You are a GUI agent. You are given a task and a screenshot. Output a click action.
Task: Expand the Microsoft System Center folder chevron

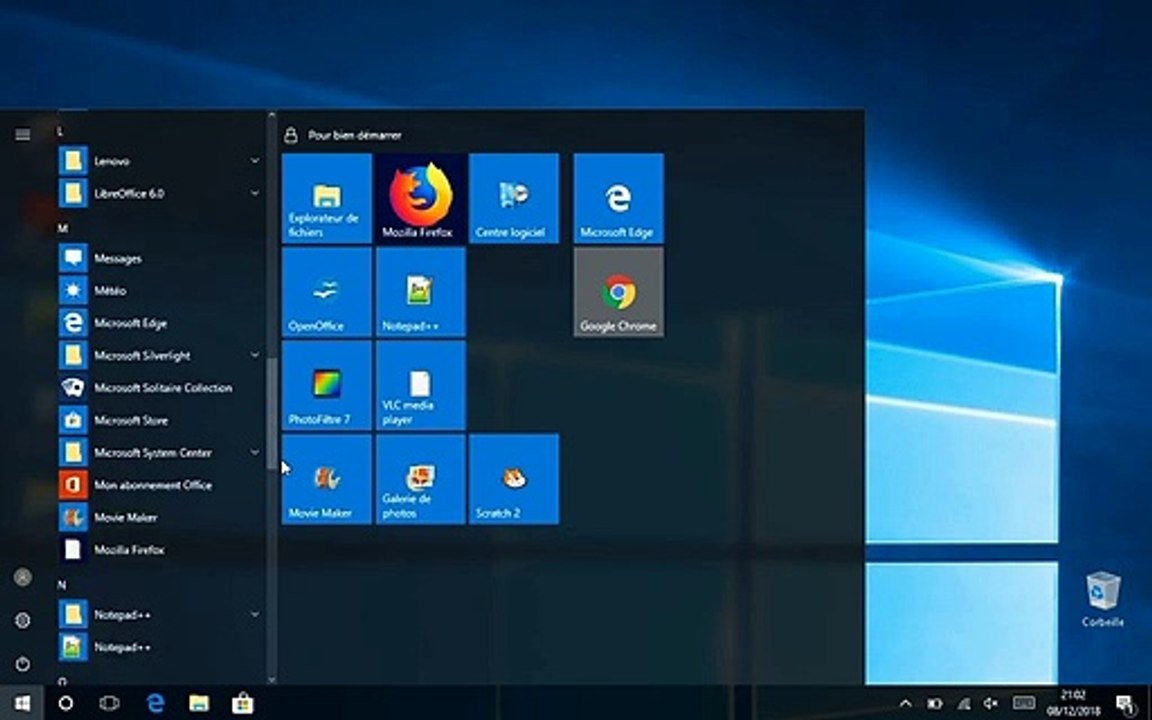pos(254,452)
